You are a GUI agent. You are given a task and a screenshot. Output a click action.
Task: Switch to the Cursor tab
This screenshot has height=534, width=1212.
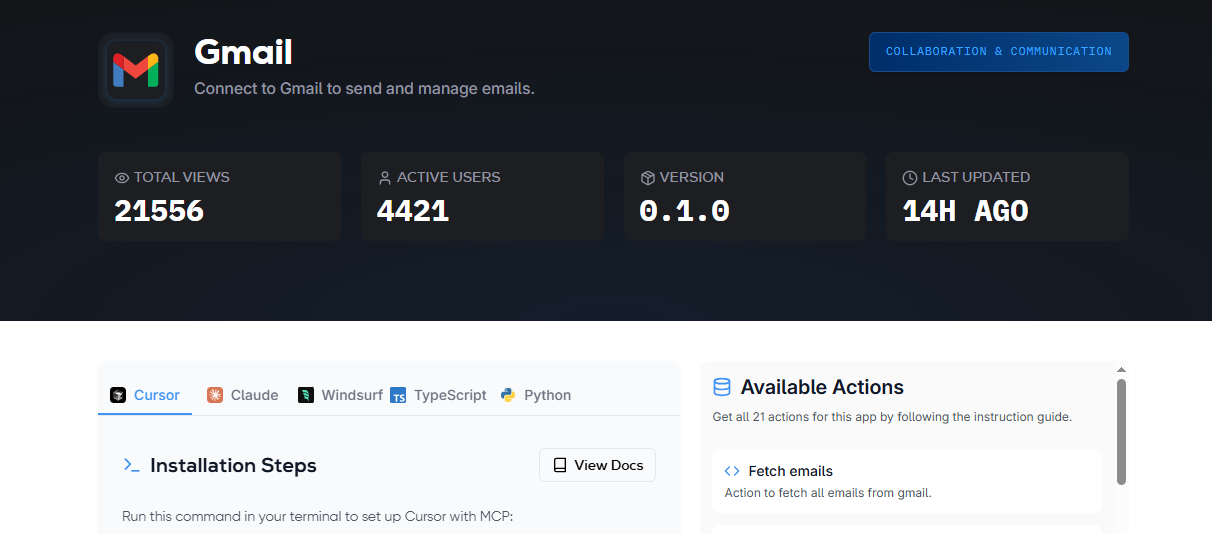pyautogui.click(x=145, y=395)
